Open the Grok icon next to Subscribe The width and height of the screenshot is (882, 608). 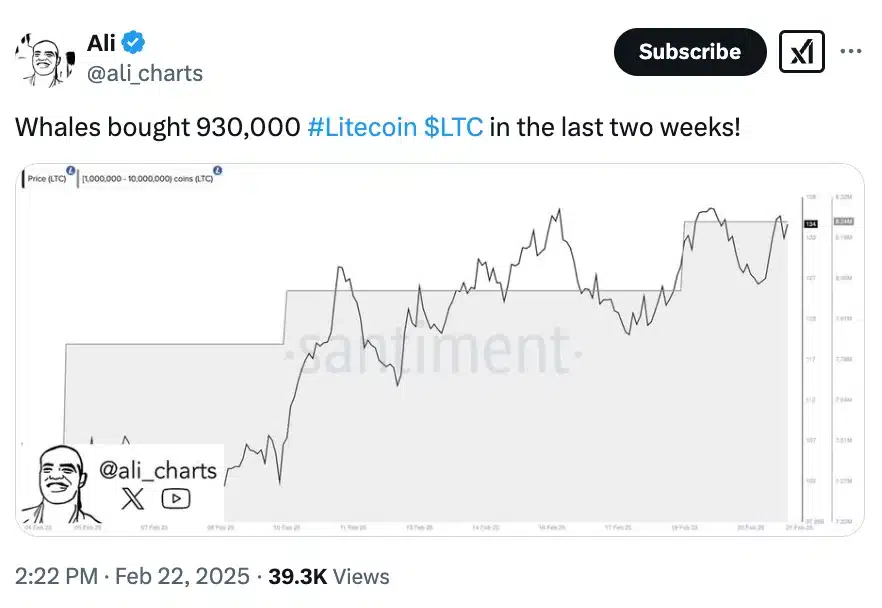[x=802, y=52]
